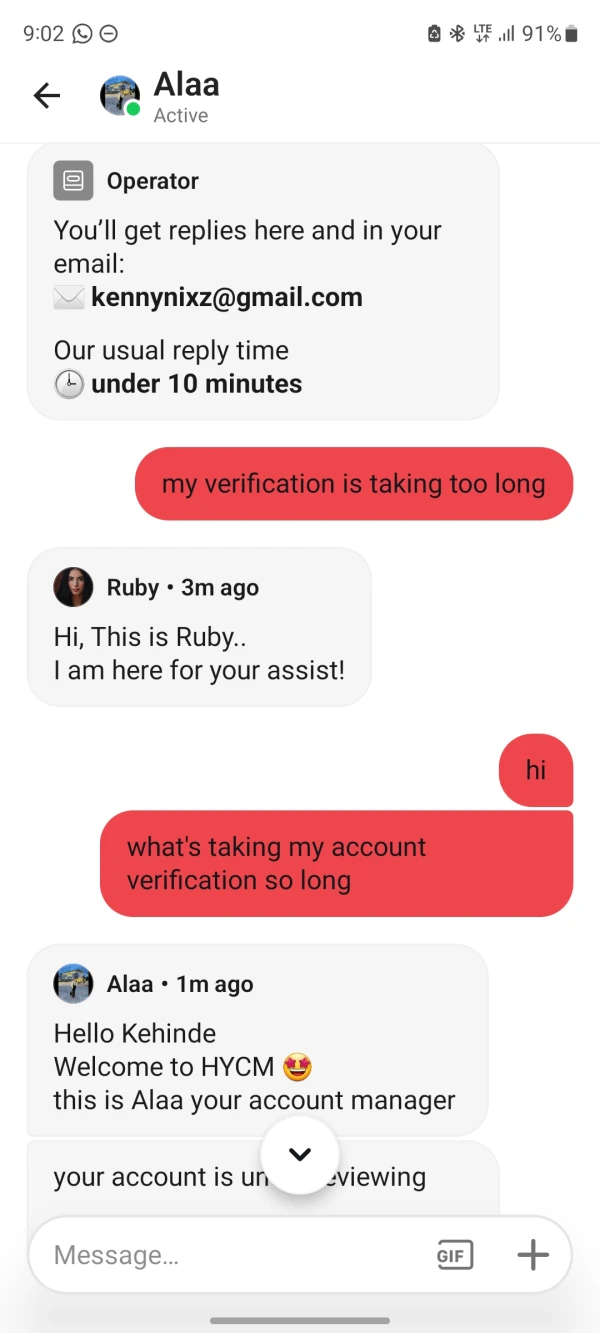Select the red "hi" message bubble
600x1333 pixels.
[x=536, y=770]
